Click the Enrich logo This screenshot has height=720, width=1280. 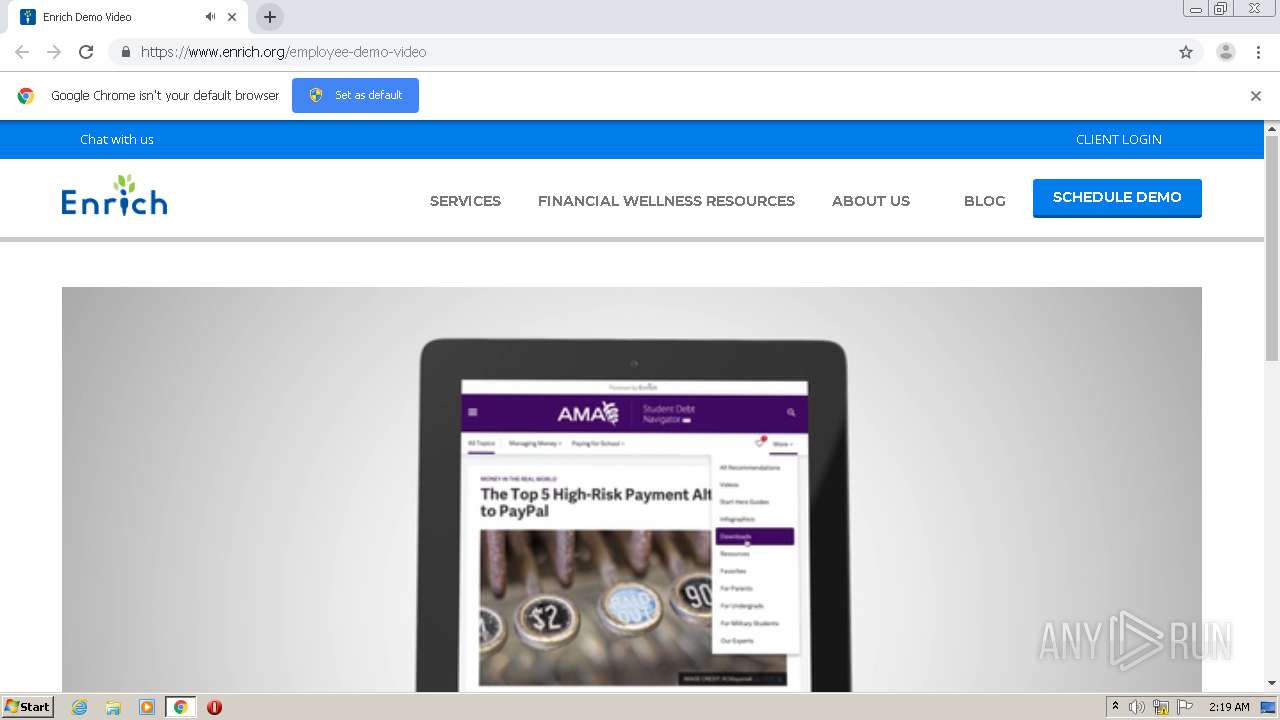(x=114, y=195)
